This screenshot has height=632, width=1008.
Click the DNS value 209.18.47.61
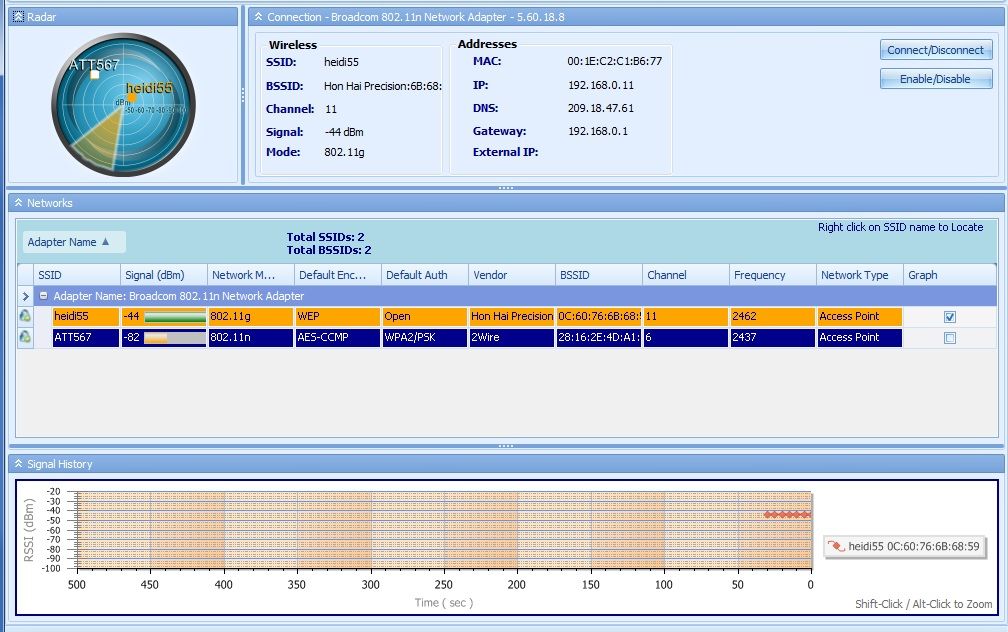(600, 108)
